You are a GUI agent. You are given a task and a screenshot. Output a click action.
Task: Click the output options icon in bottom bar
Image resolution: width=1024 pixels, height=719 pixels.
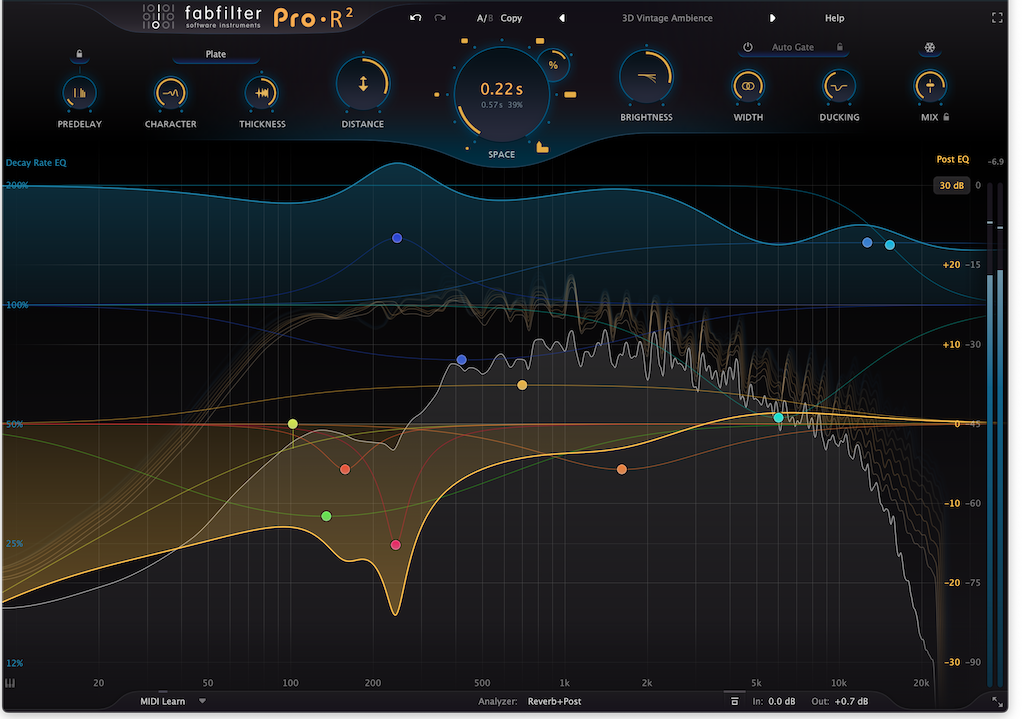point(735,701)
